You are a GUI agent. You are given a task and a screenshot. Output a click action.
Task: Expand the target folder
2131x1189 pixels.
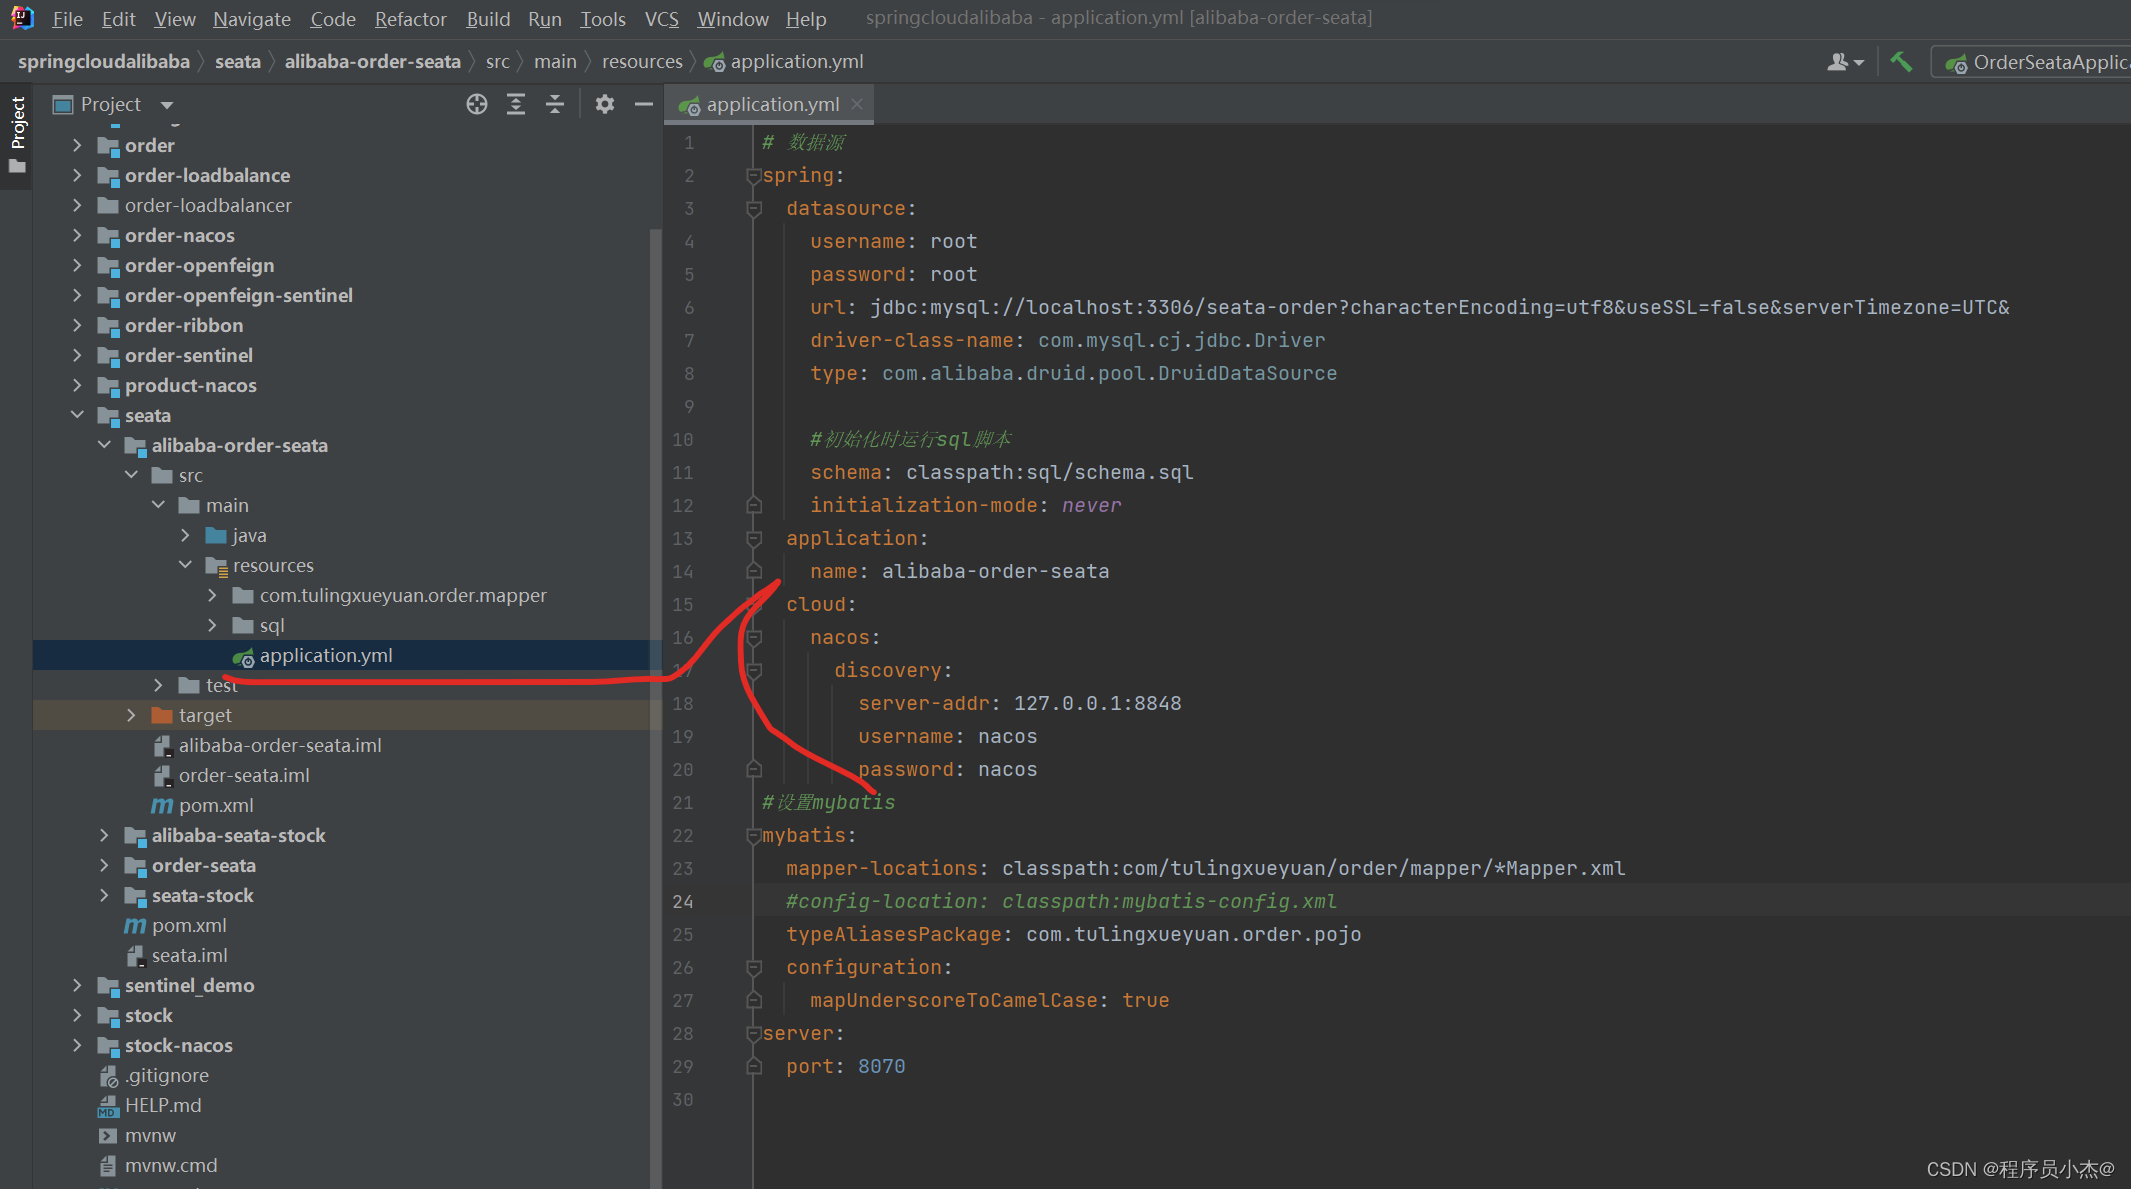[x=131, y=715]
